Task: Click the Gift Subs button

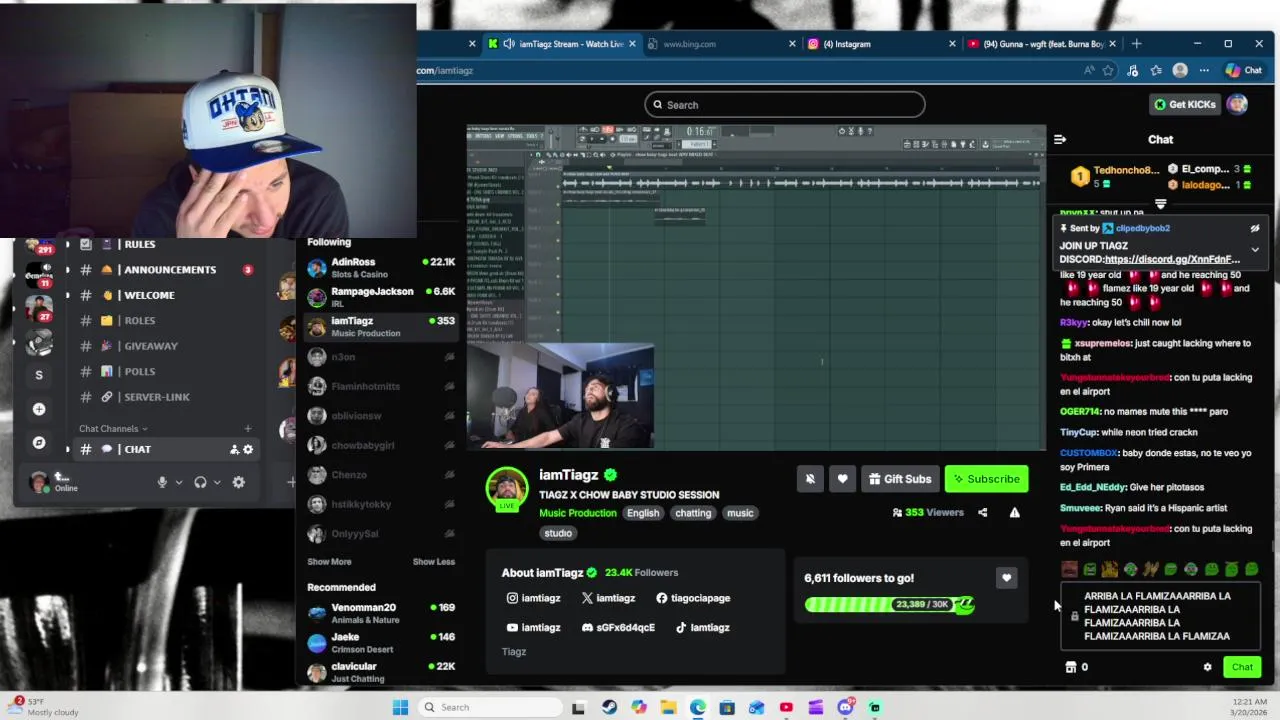Action: point(898,479)
